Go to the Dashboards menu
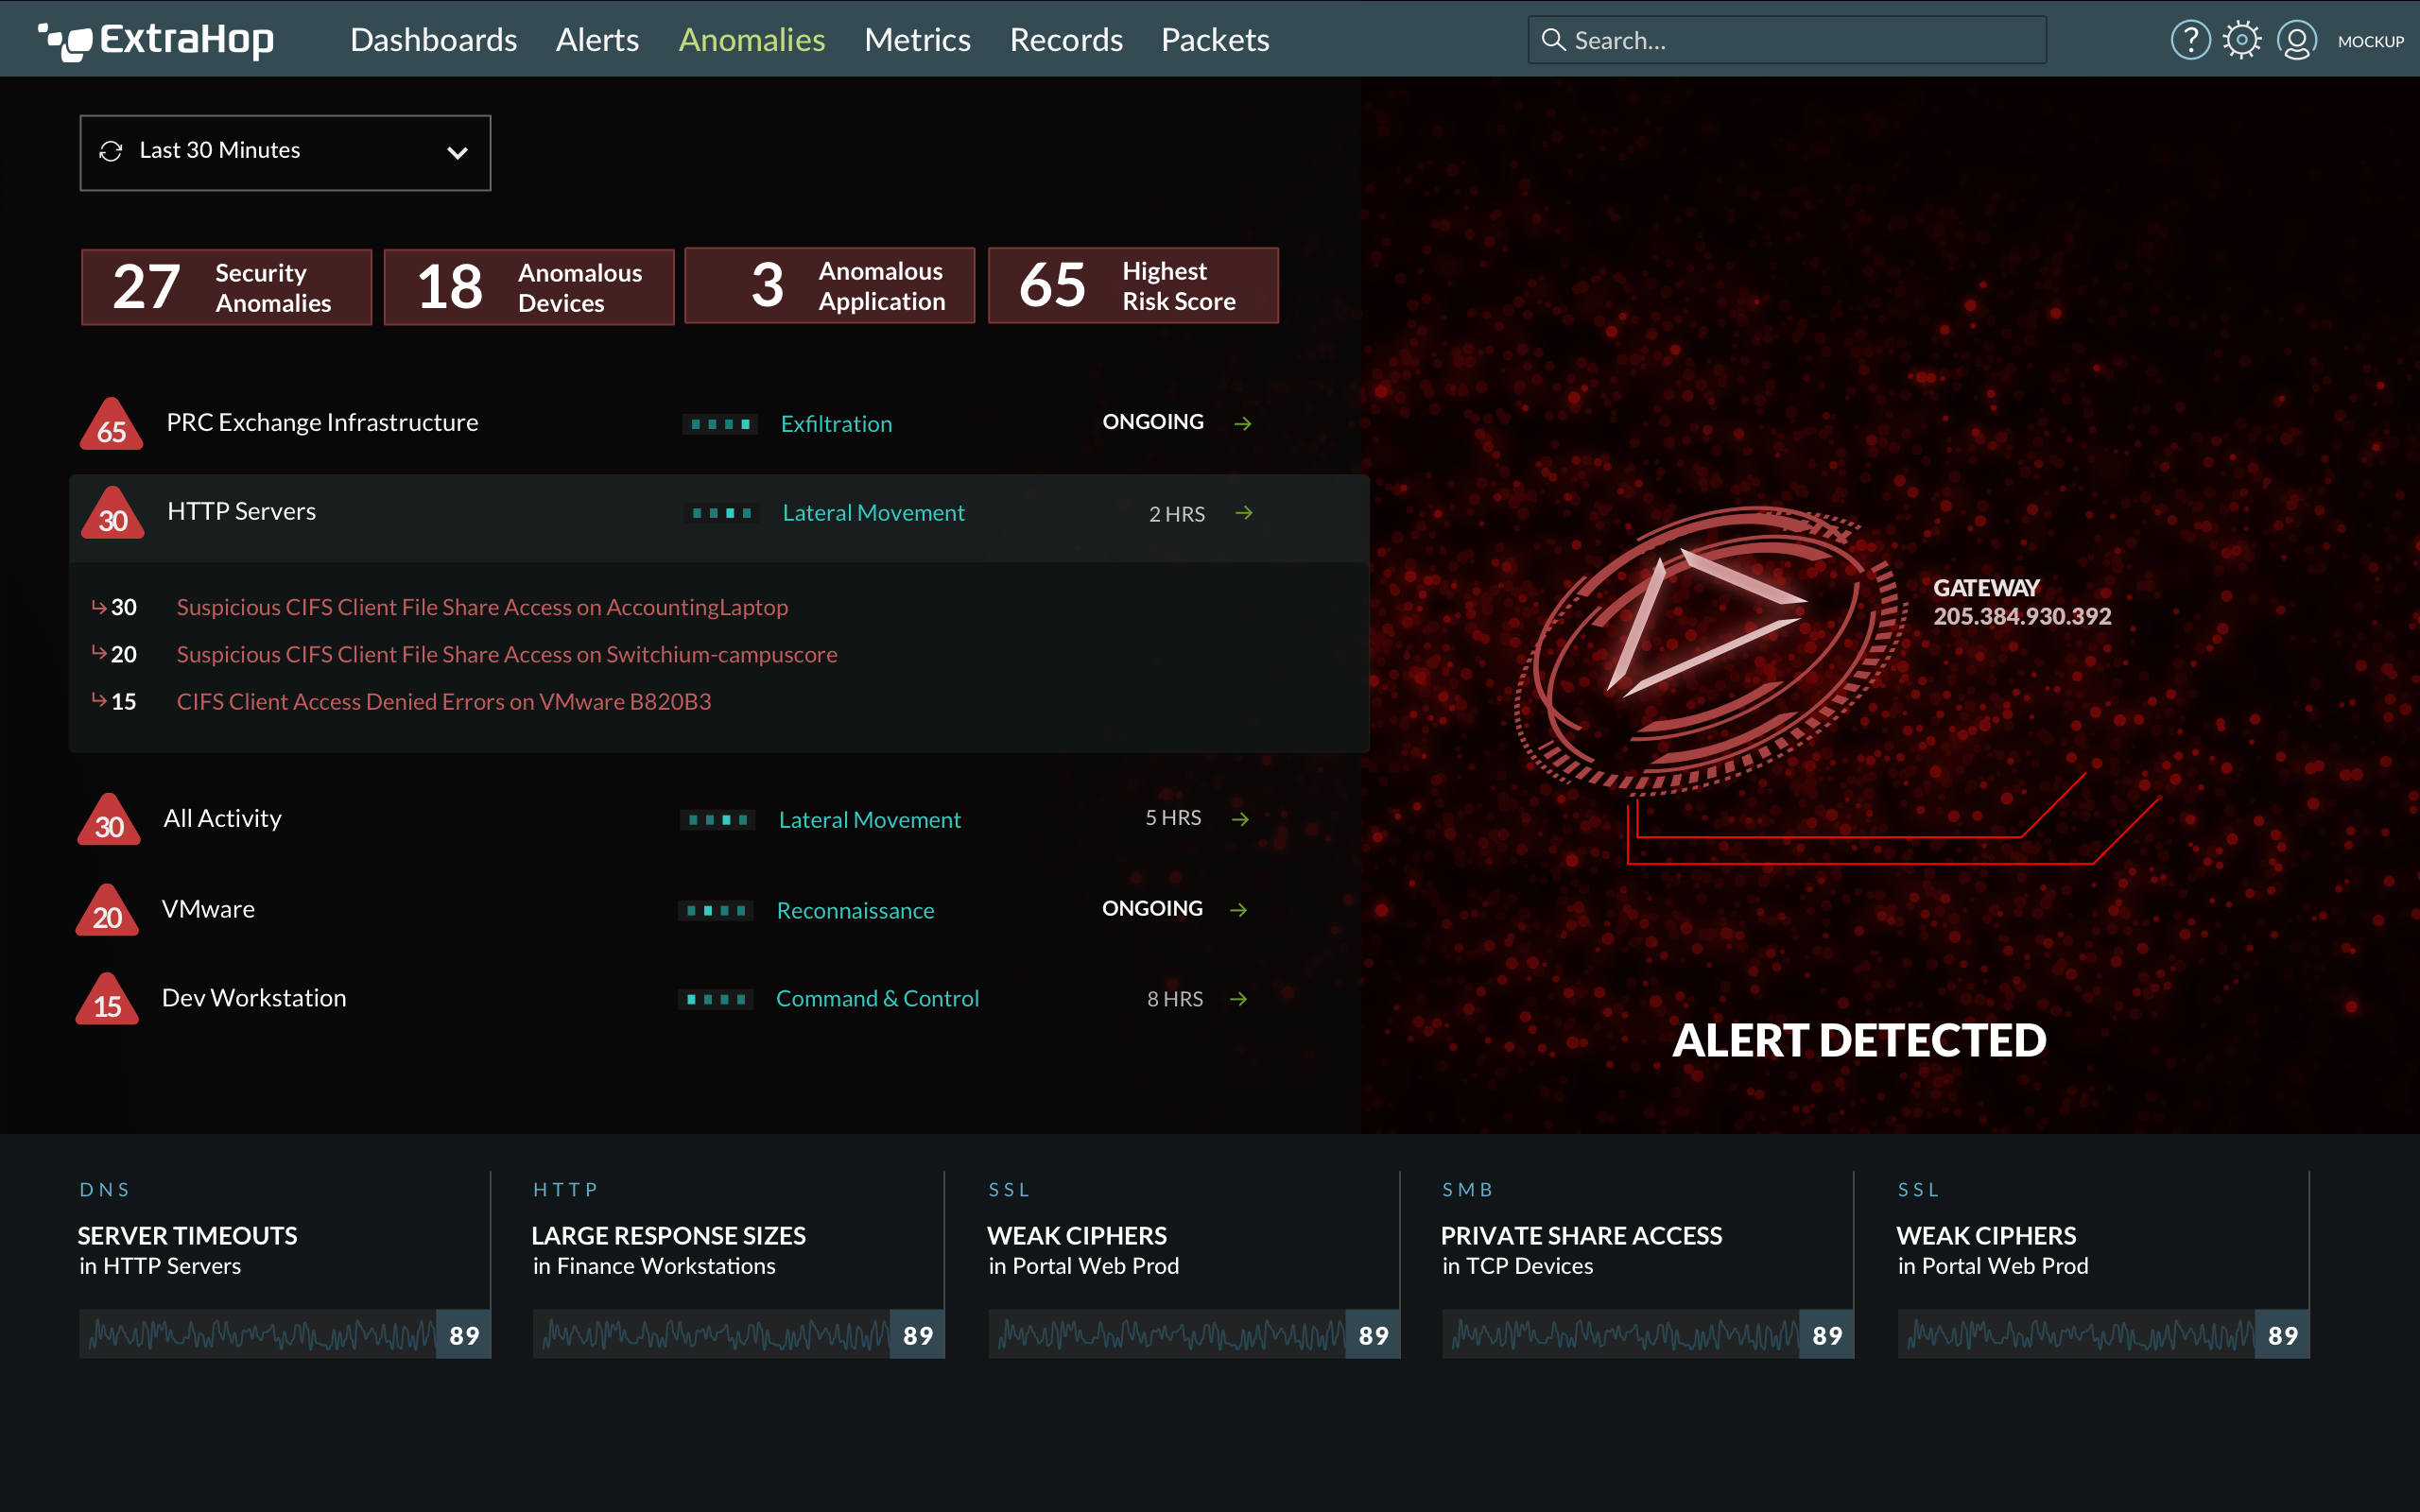The height and width of the screenshot is (1512, 2420). tap(434, 40)
